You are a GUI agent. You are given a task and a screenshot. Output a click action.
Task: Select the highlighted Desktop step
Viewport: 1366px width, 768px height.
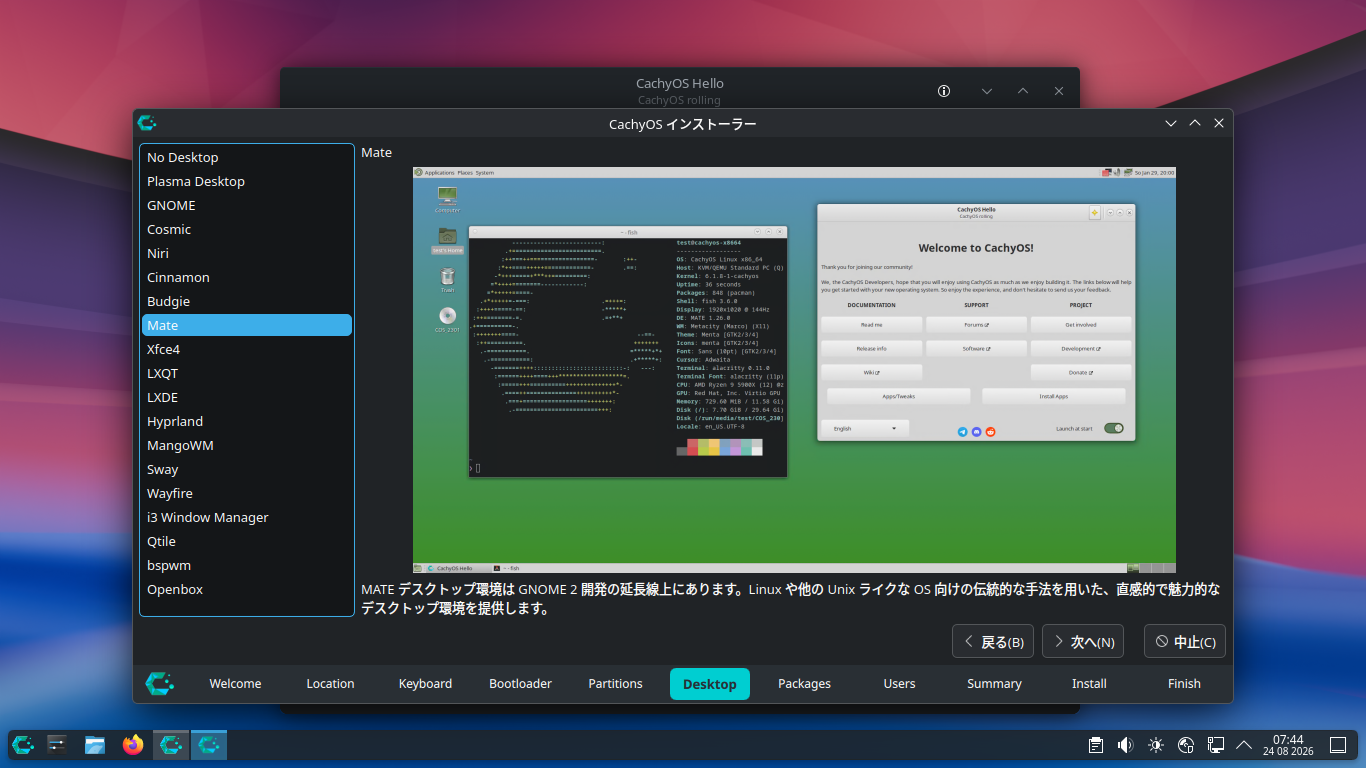point(710,684)
